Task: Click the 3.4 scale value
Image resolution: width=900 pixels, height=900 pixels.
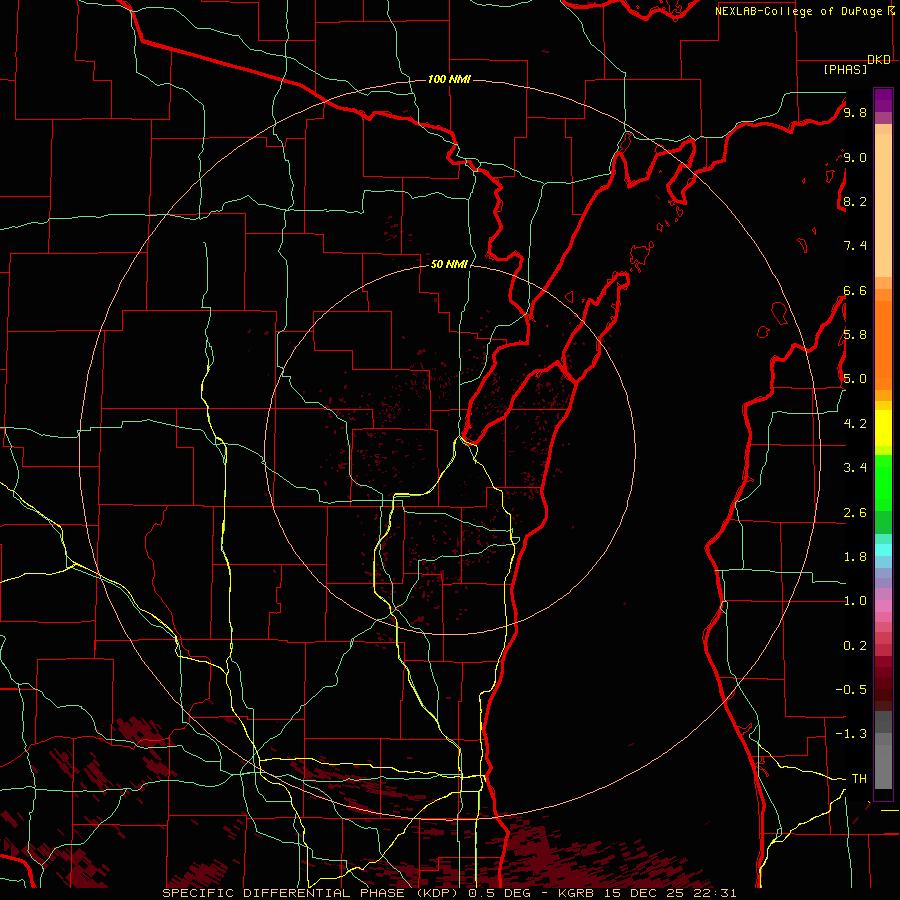Action: [x=855, y=468]
